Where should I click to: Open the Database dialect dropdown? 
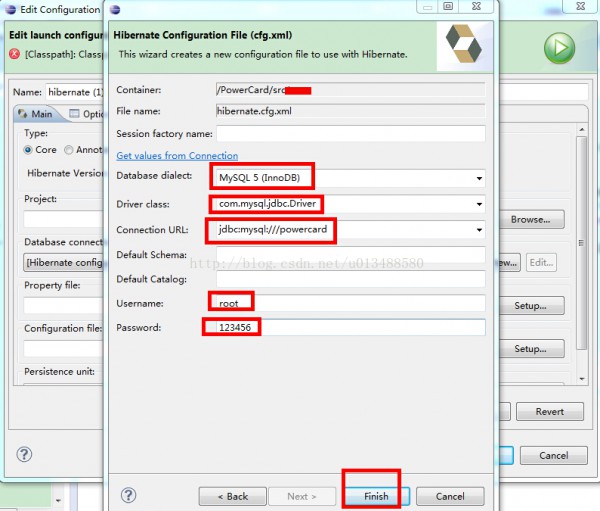(479, 178)
